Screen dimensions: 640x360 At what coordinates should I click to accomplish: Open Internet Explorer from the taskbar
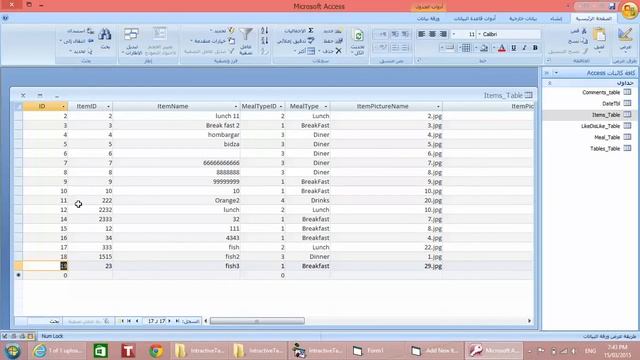click(x=40, y=351)
